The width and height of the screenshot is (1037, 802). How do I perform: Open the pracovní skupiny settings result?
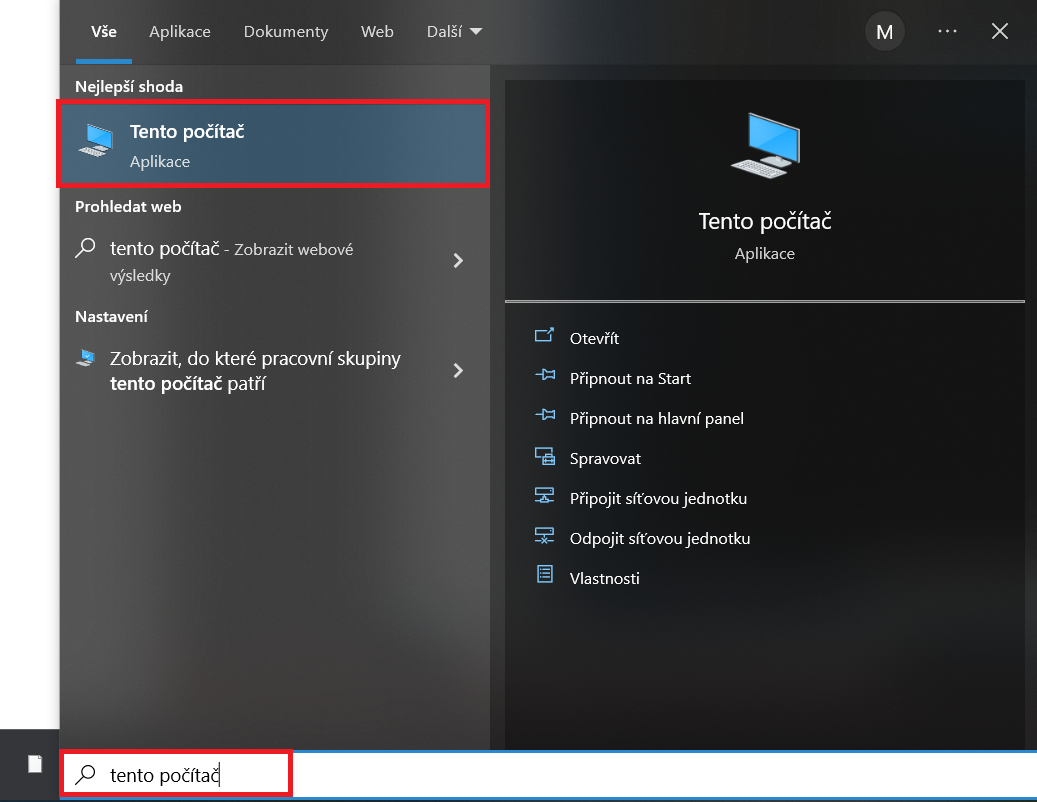pos(273,371)
